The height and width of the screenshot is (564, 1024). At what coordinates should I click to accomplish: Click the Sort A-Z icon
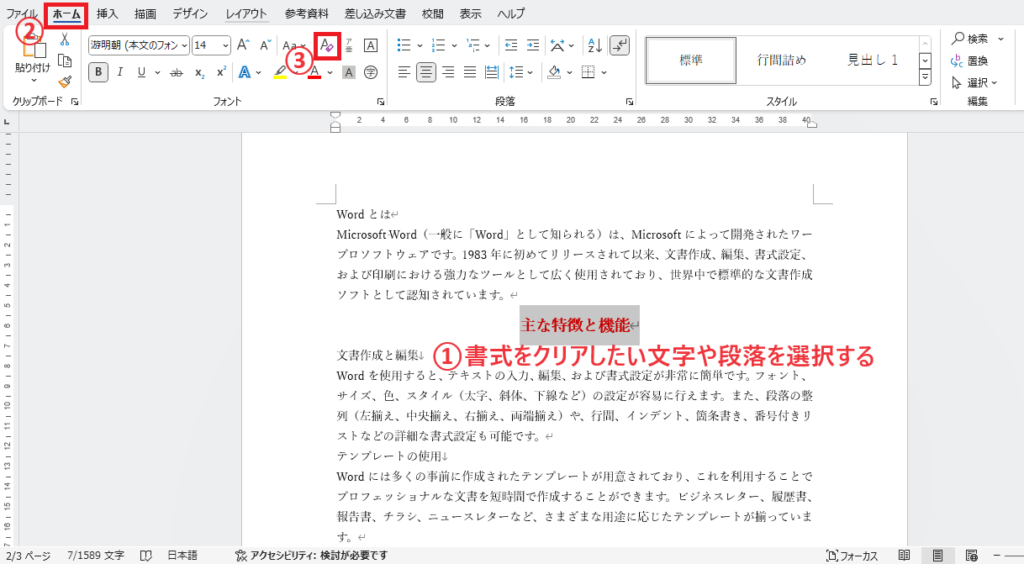pyautogui.click(x=594, y=45)
